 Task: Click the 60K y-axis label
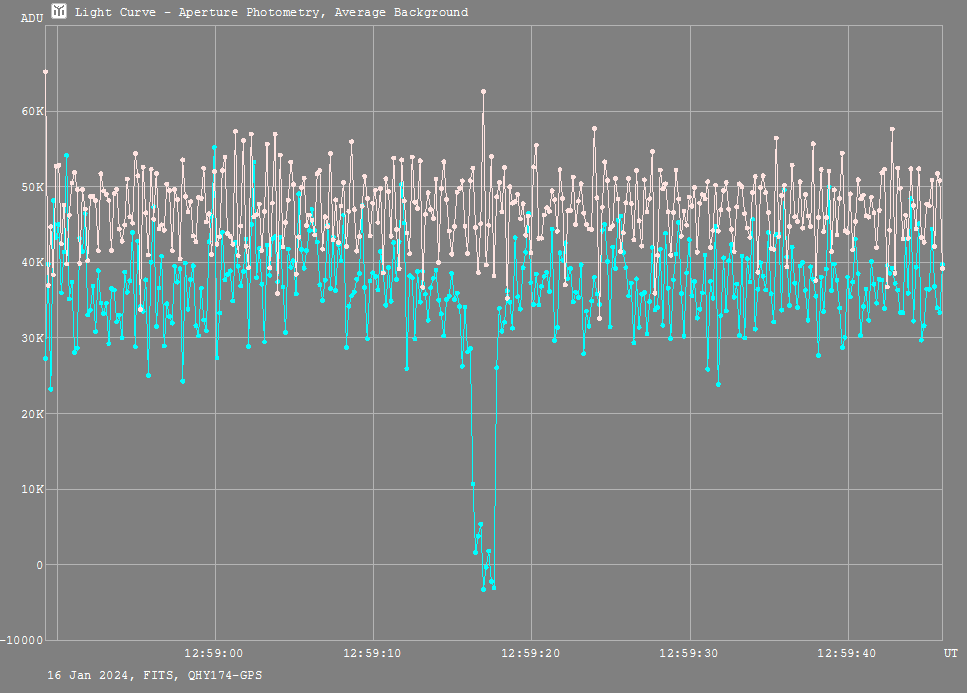click(33, 112)
